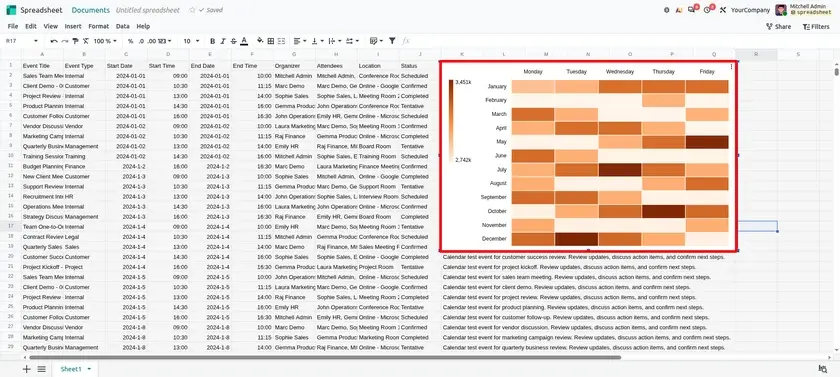This screenshot has width=840, height=377.
Task: Expand the Sheet1 tab dropdown arrow
Action: pos(89,369)
